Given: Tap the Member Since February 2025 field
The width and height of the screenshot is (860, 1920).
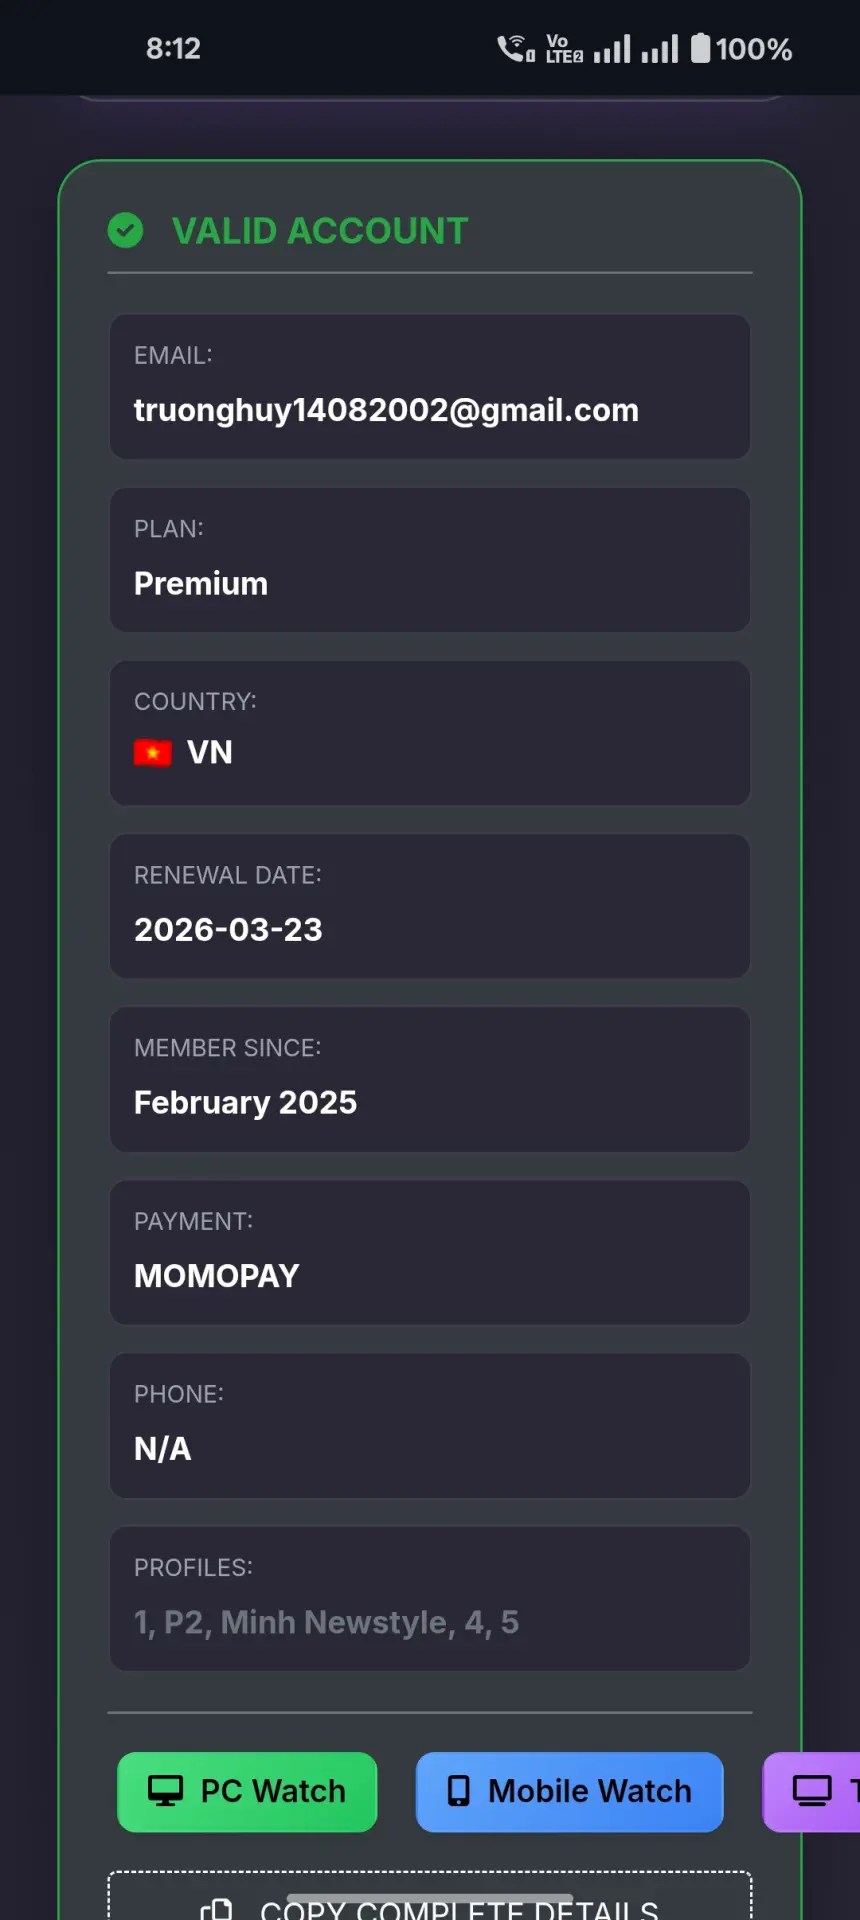Looking at the screenshot, I should (430, 1080).
